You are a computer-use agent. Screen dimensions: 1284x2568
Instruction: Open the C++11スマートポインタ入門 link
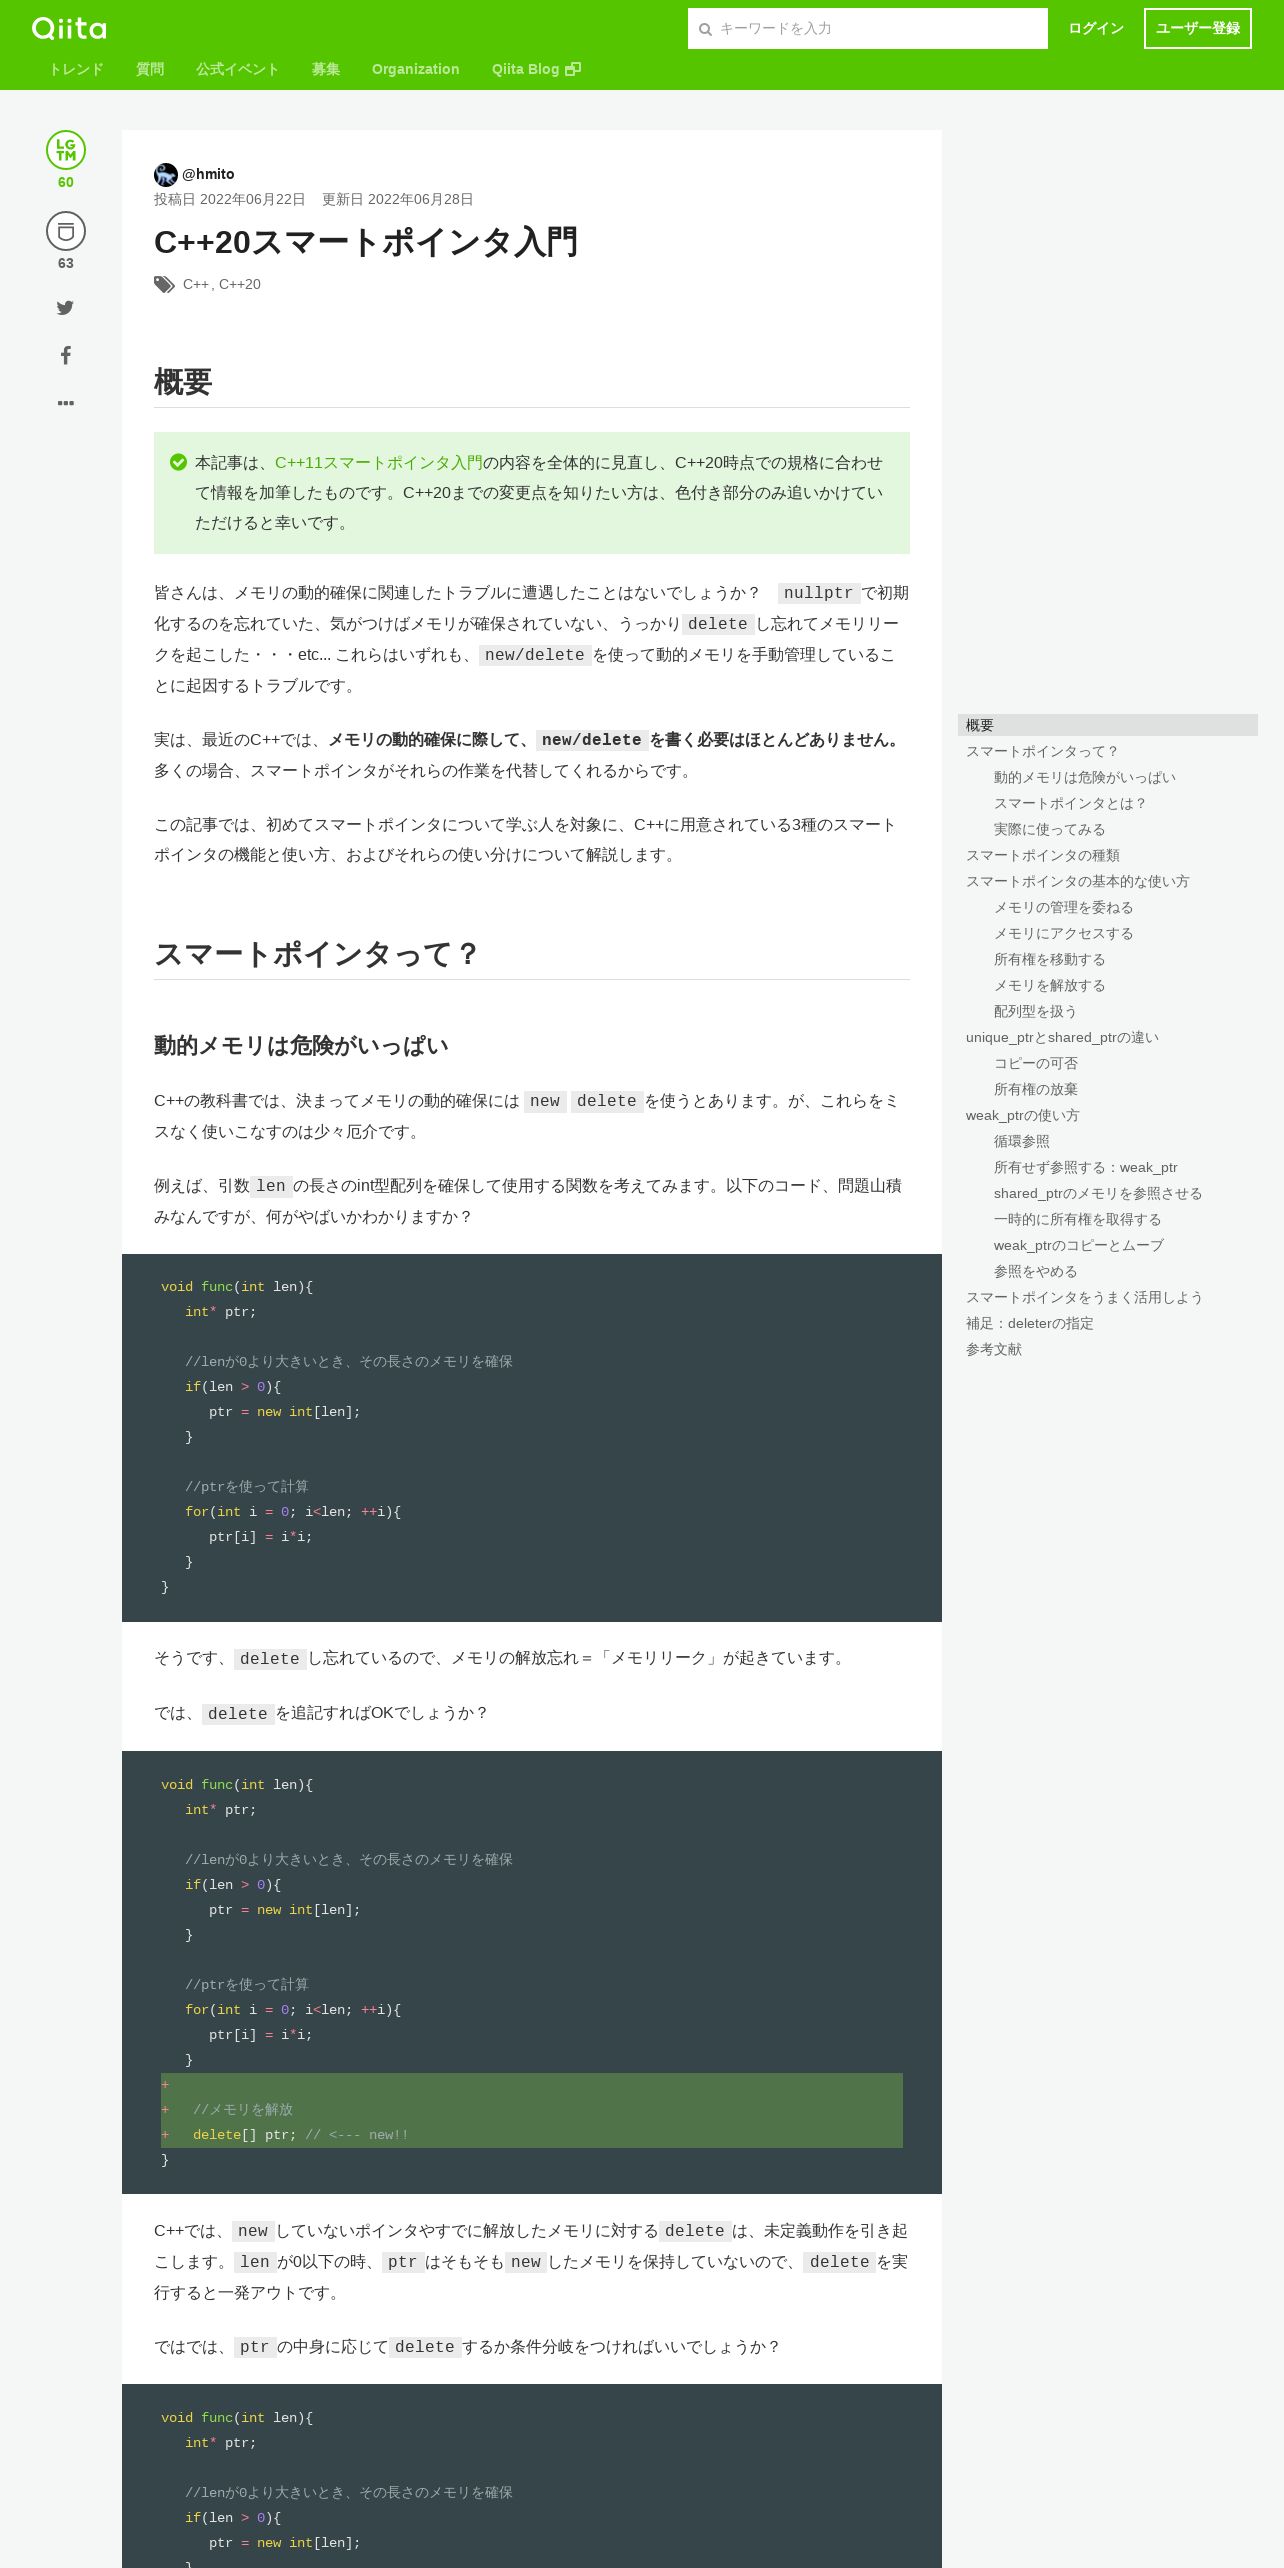[379, 463]
